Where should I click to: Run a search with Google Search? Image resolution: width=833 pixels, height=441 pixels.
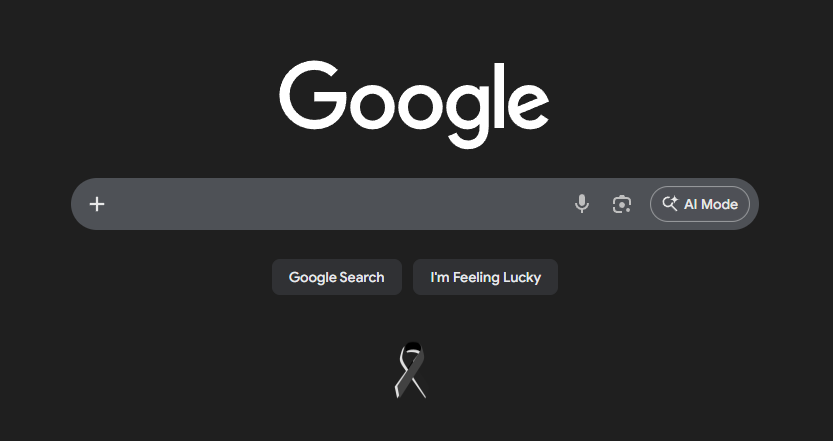click(337, 277)
